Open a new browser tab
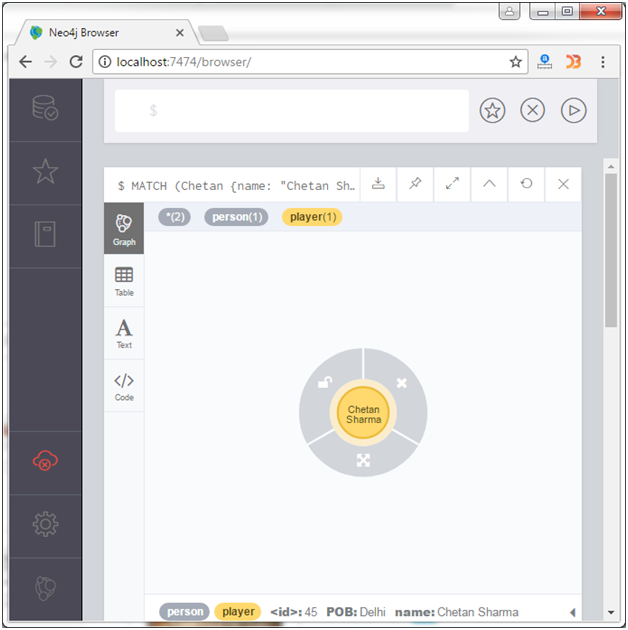 pyautogui.click(x=213, y=33)
